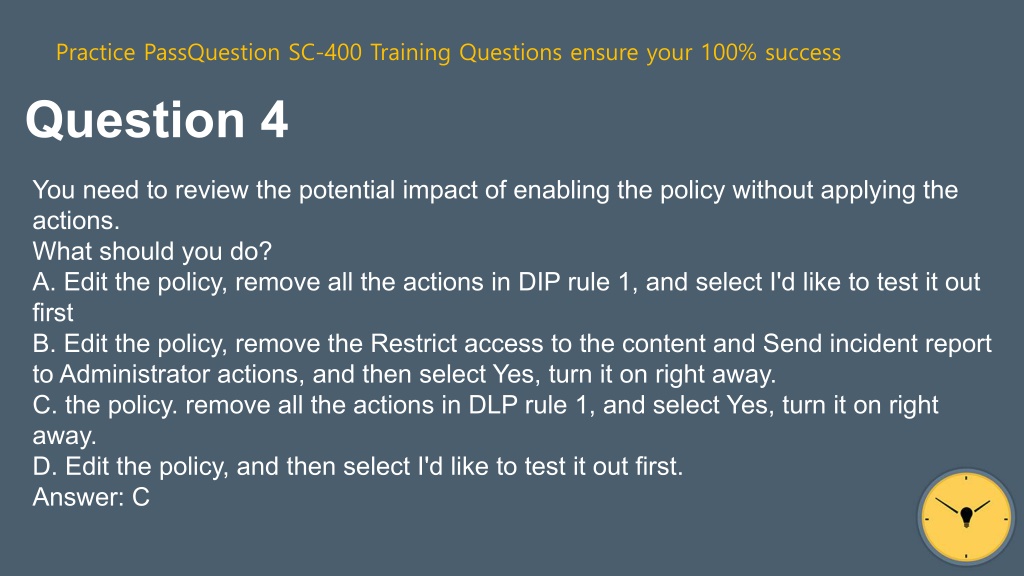Image resolution: width=1024 pixels, height=576 pixels.
Task: Click the phrase Yes, turn it on right away in option B
Action: (634, 374)
